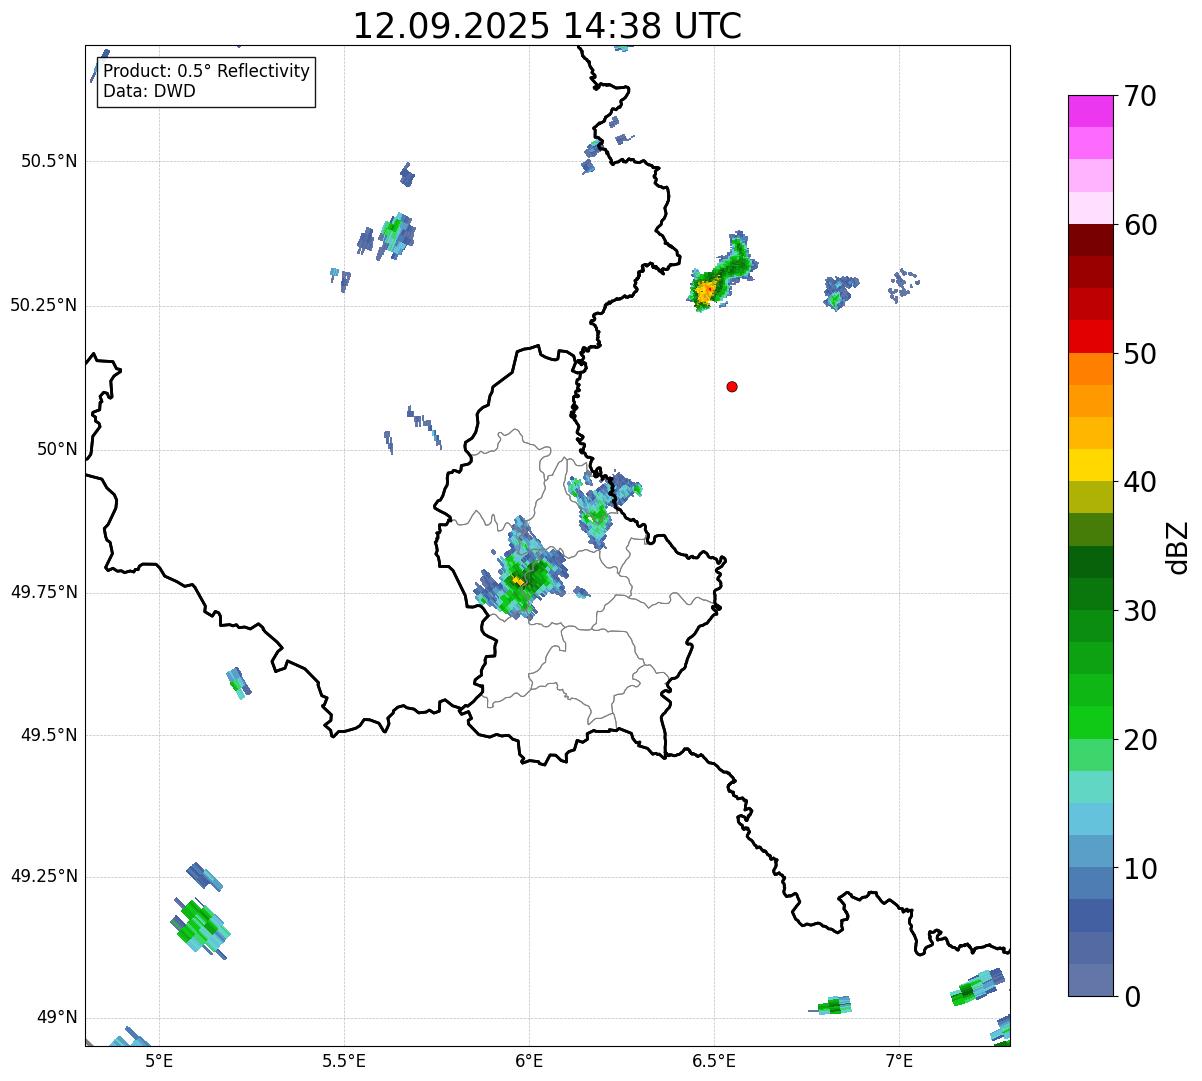Click the Data: DWD label
The height and width of the screenshot is (1081, 1202).
coord(149,91)
